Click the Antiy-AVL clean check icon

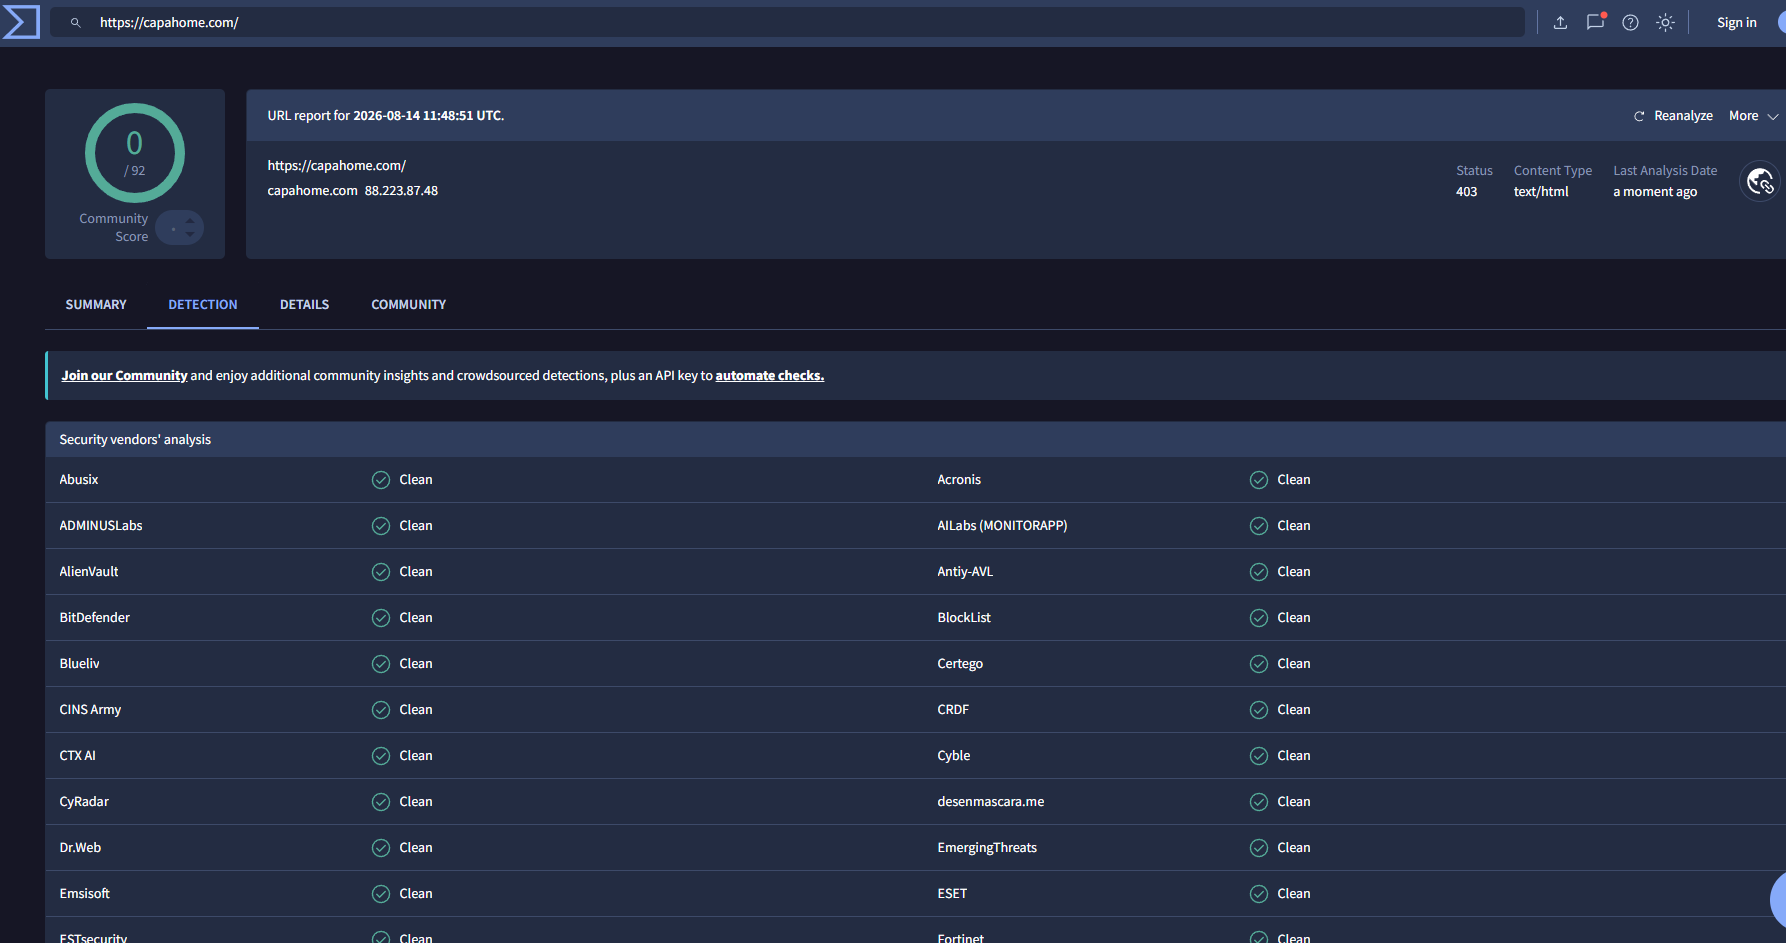pos(1259,572)
